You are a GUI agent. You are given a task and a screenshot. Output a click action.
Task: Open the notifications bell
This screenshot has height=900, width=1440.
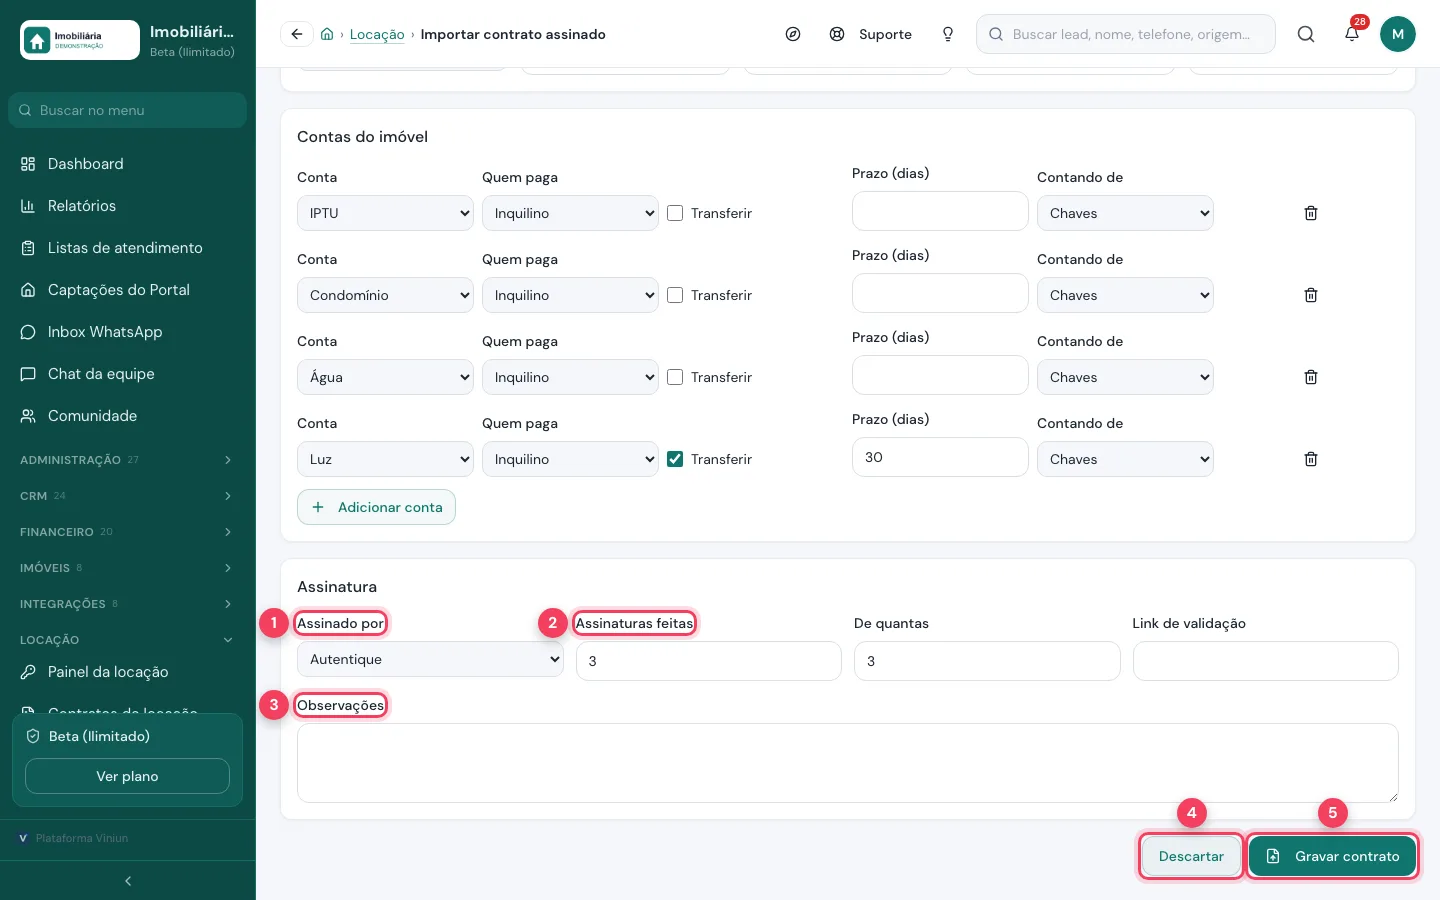tap(1352, 34)
